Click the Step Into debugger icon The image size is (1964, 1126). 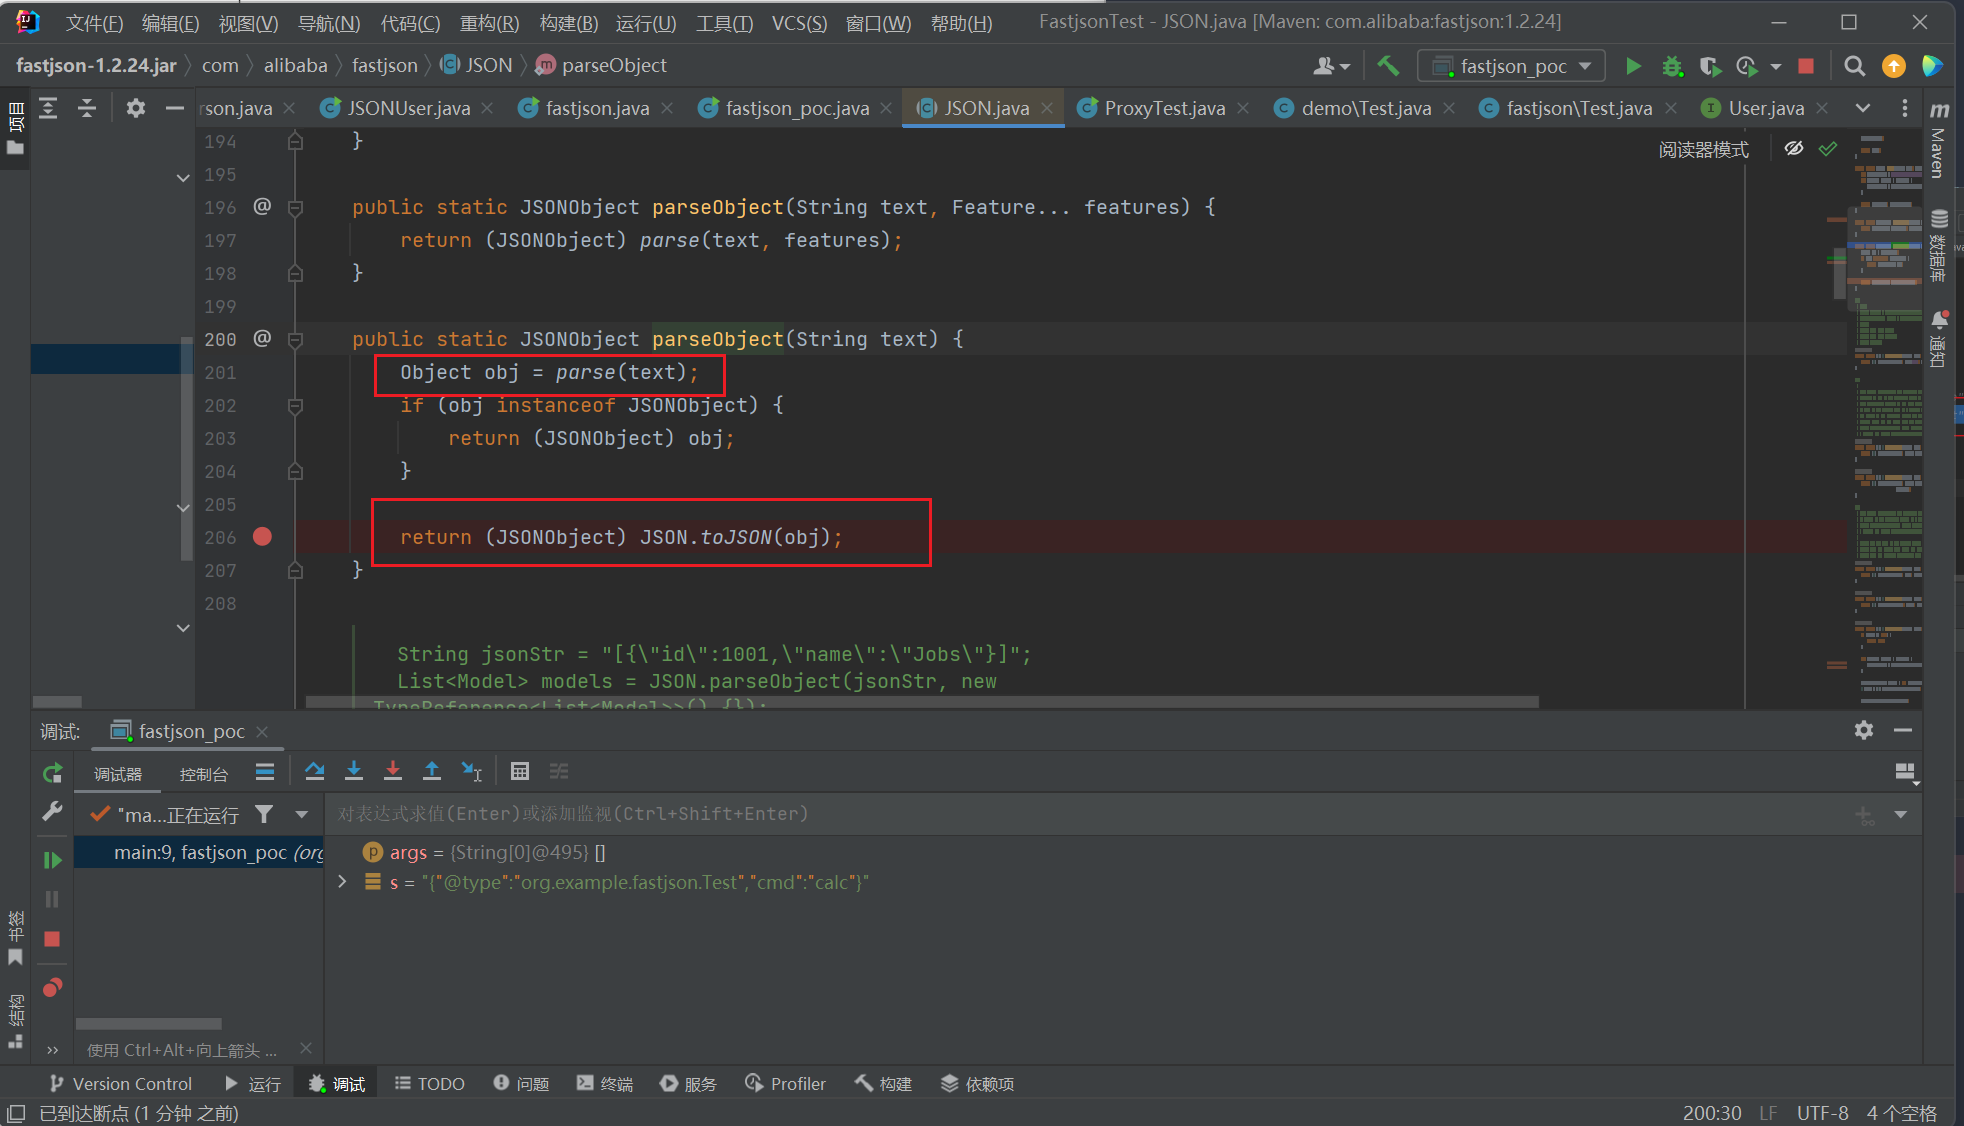click(x=354, y=771)
